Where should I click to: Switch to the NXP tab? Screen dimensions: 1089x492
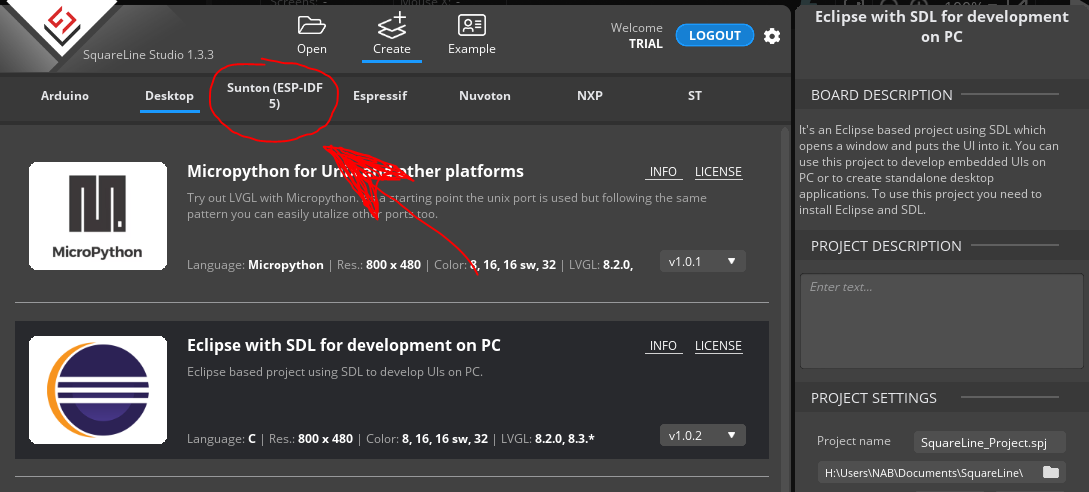tap(590, 96)
